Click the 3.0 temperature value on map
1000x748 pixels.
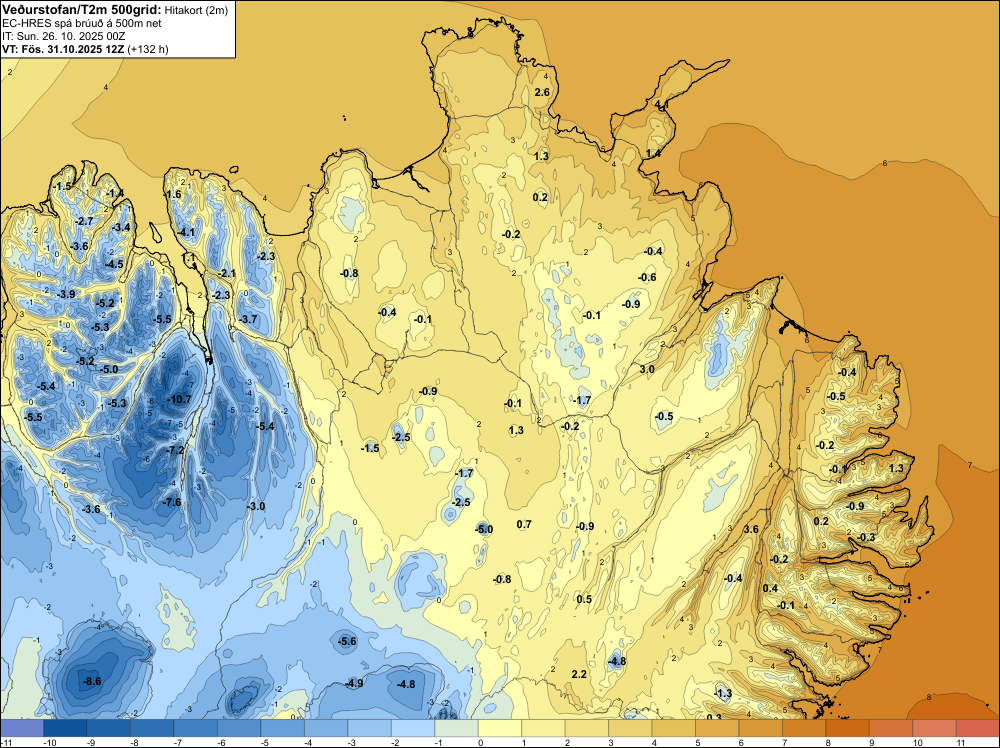(x=647, y=369)
